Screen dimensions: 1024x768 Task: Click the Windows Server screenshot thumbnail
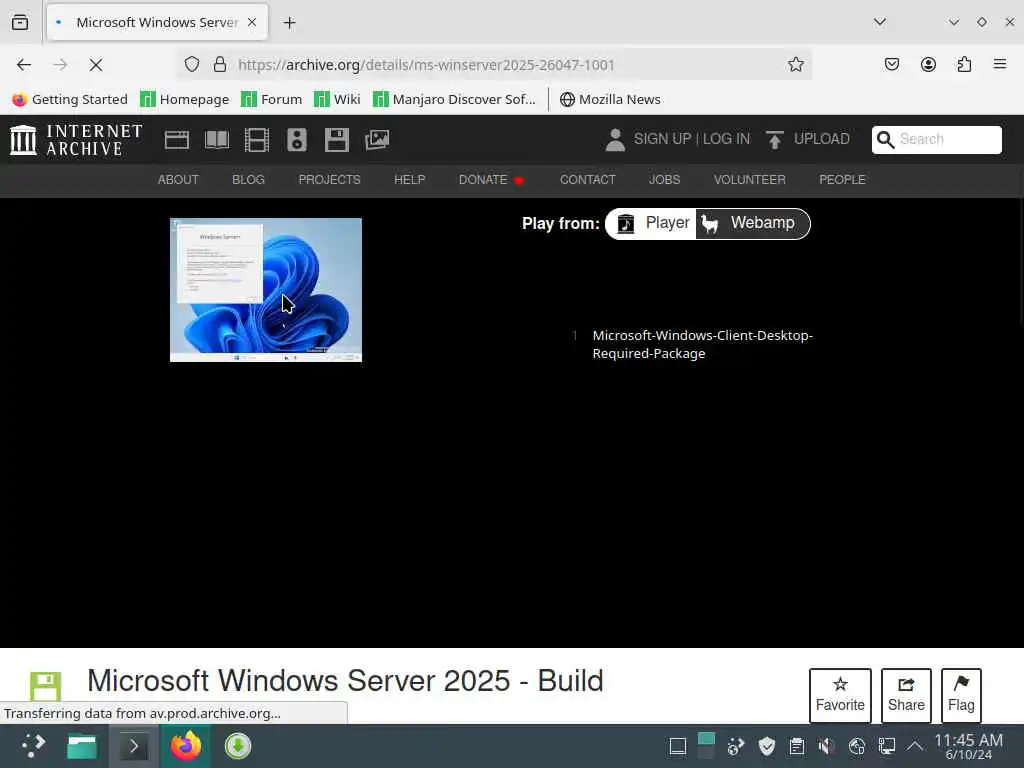(266, 290)
